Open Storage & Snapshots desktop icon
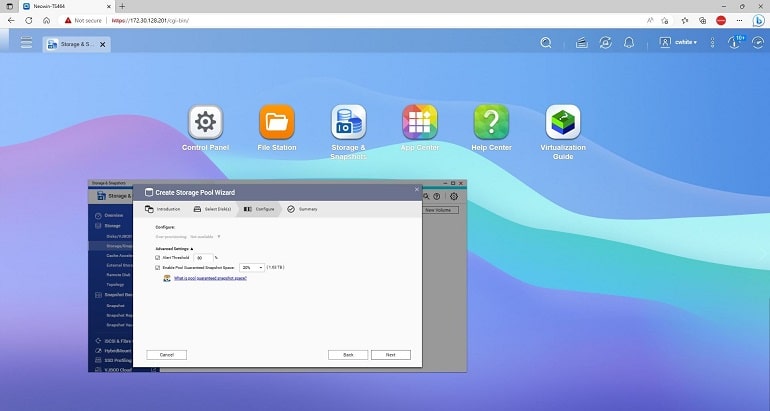770x411 pixels. point(349,122)
